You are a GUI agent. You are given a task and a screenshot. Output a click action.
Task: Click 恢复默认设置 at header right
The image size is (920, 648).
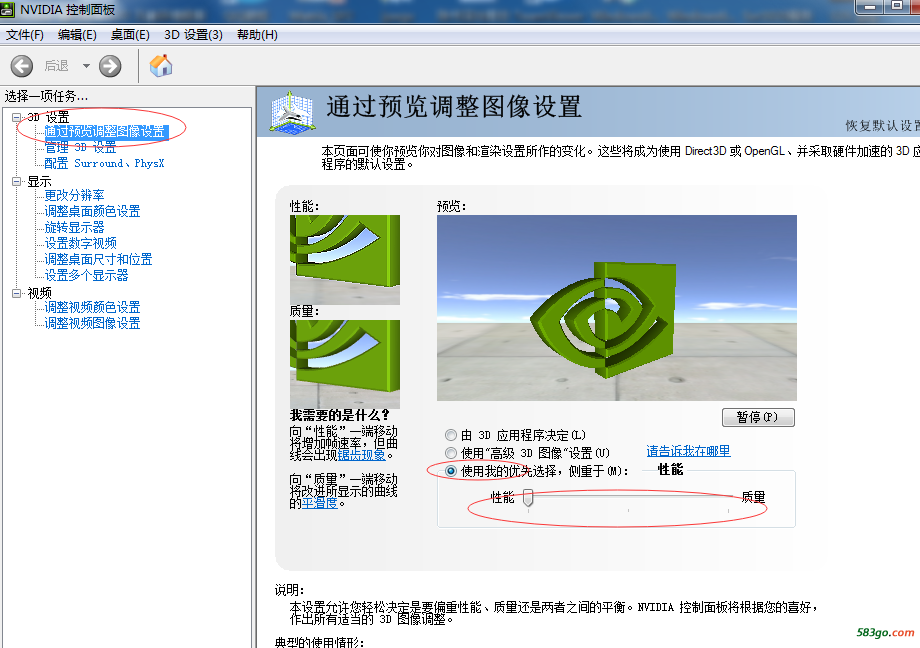coord(882,126)
